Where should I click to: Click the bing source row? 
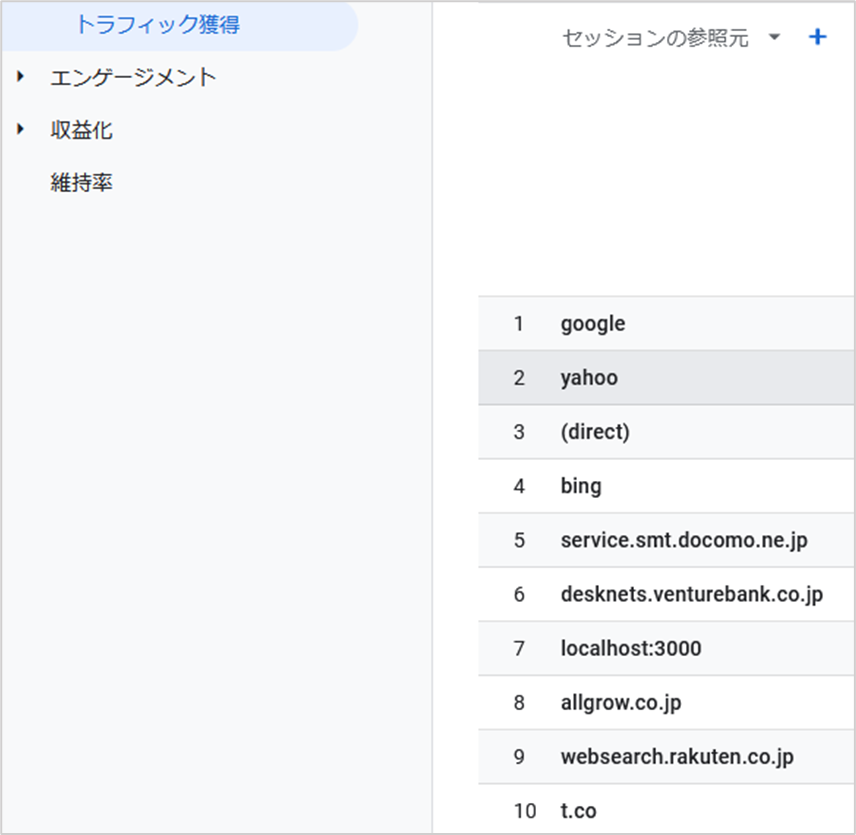(667, 486)
